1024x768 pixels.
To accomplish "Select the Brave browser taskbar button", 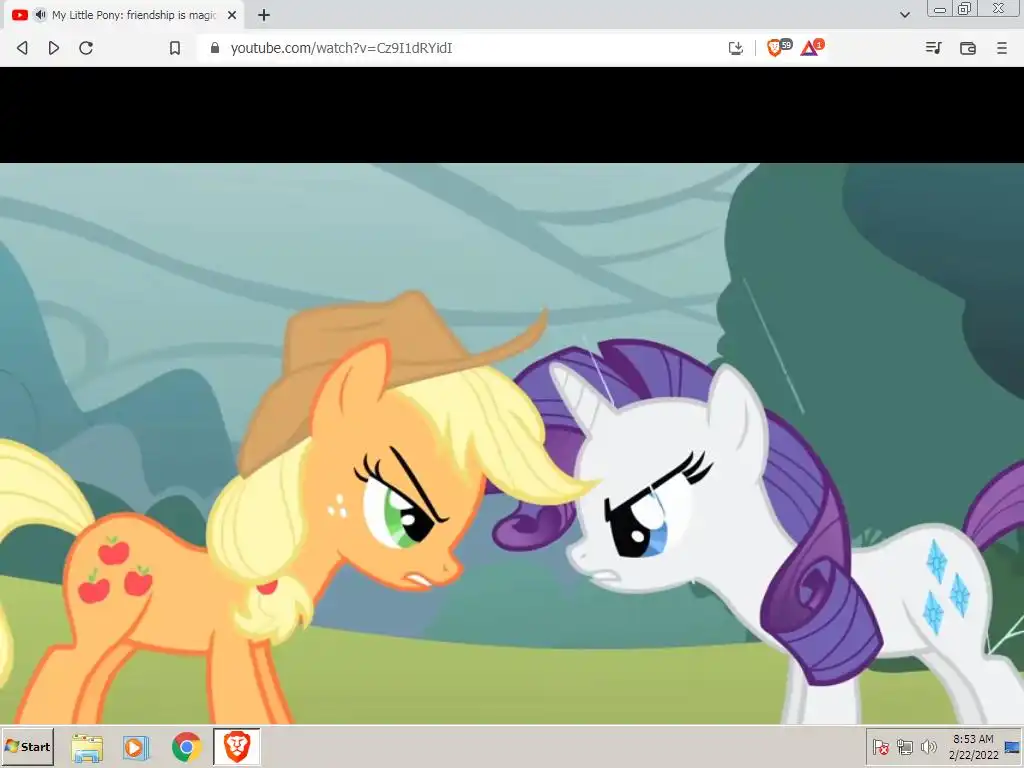I will (x=236, y=746).
